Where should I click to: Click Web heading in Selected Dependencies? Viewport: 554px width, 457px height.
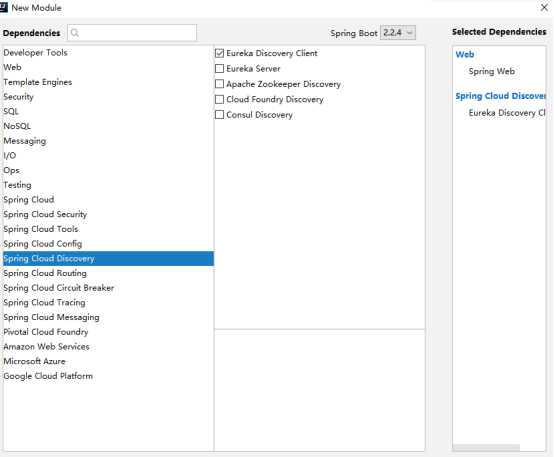[465, 54]
